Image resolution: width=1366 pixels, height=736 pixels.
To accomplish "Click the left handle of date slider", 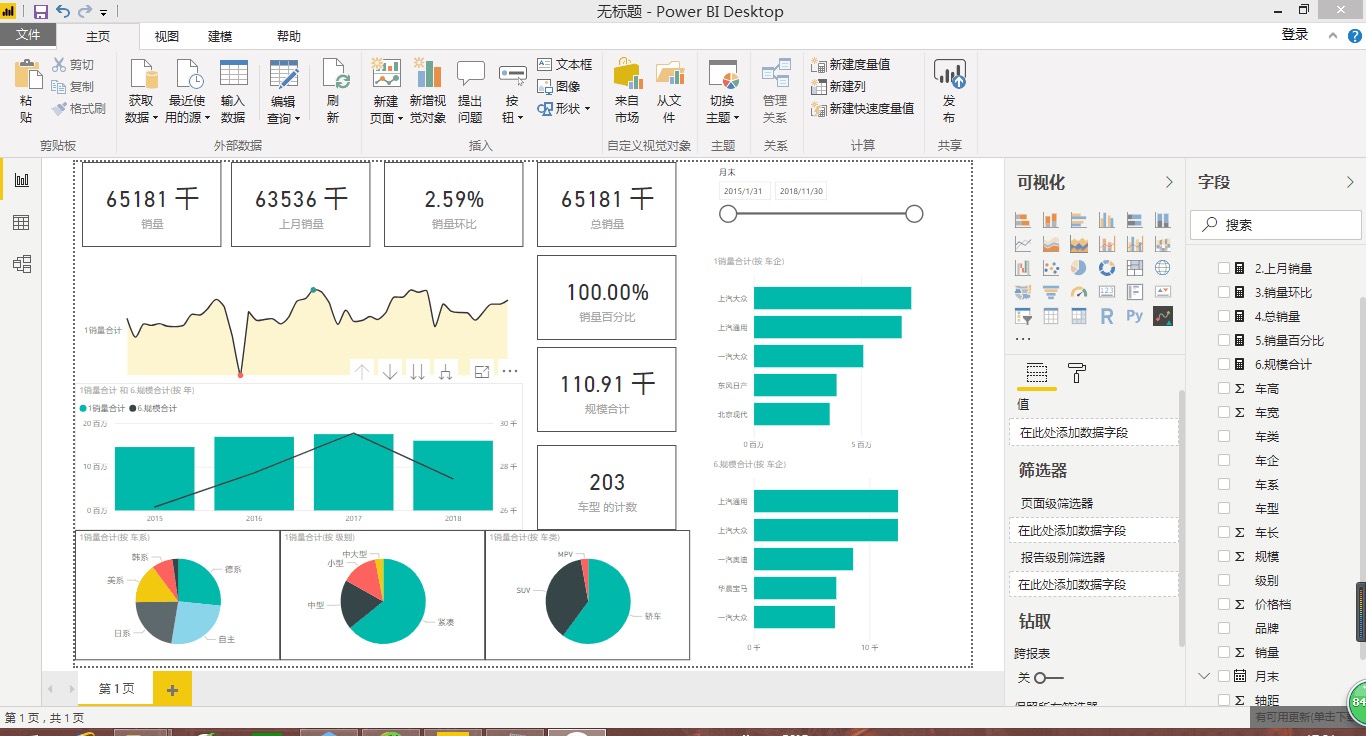I will (x=728, y=214).
